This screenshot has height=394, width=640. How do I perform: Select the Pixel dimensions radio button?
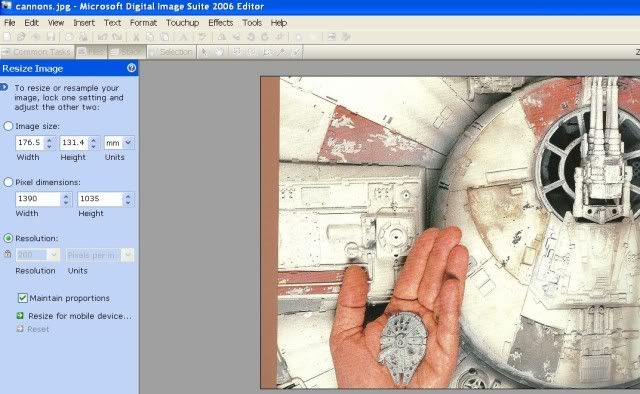(x=8, y=182)
